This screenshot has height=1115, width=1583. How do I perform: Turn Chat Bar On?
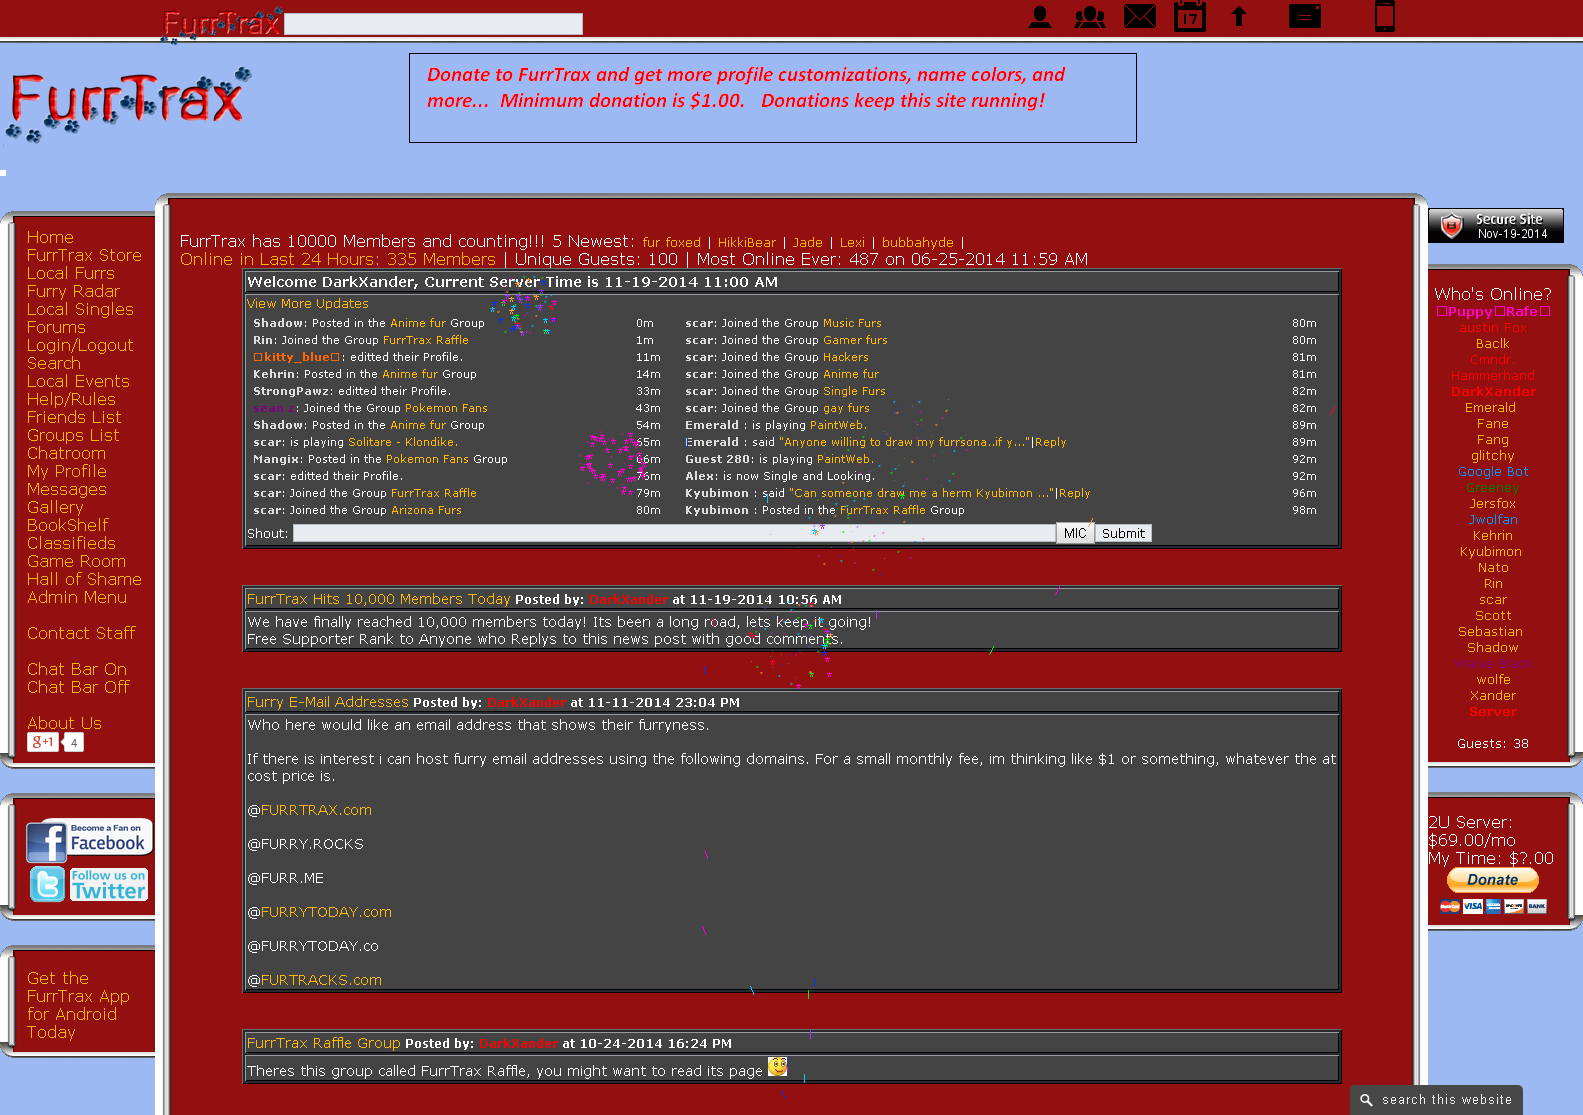(x=77, y=669)
